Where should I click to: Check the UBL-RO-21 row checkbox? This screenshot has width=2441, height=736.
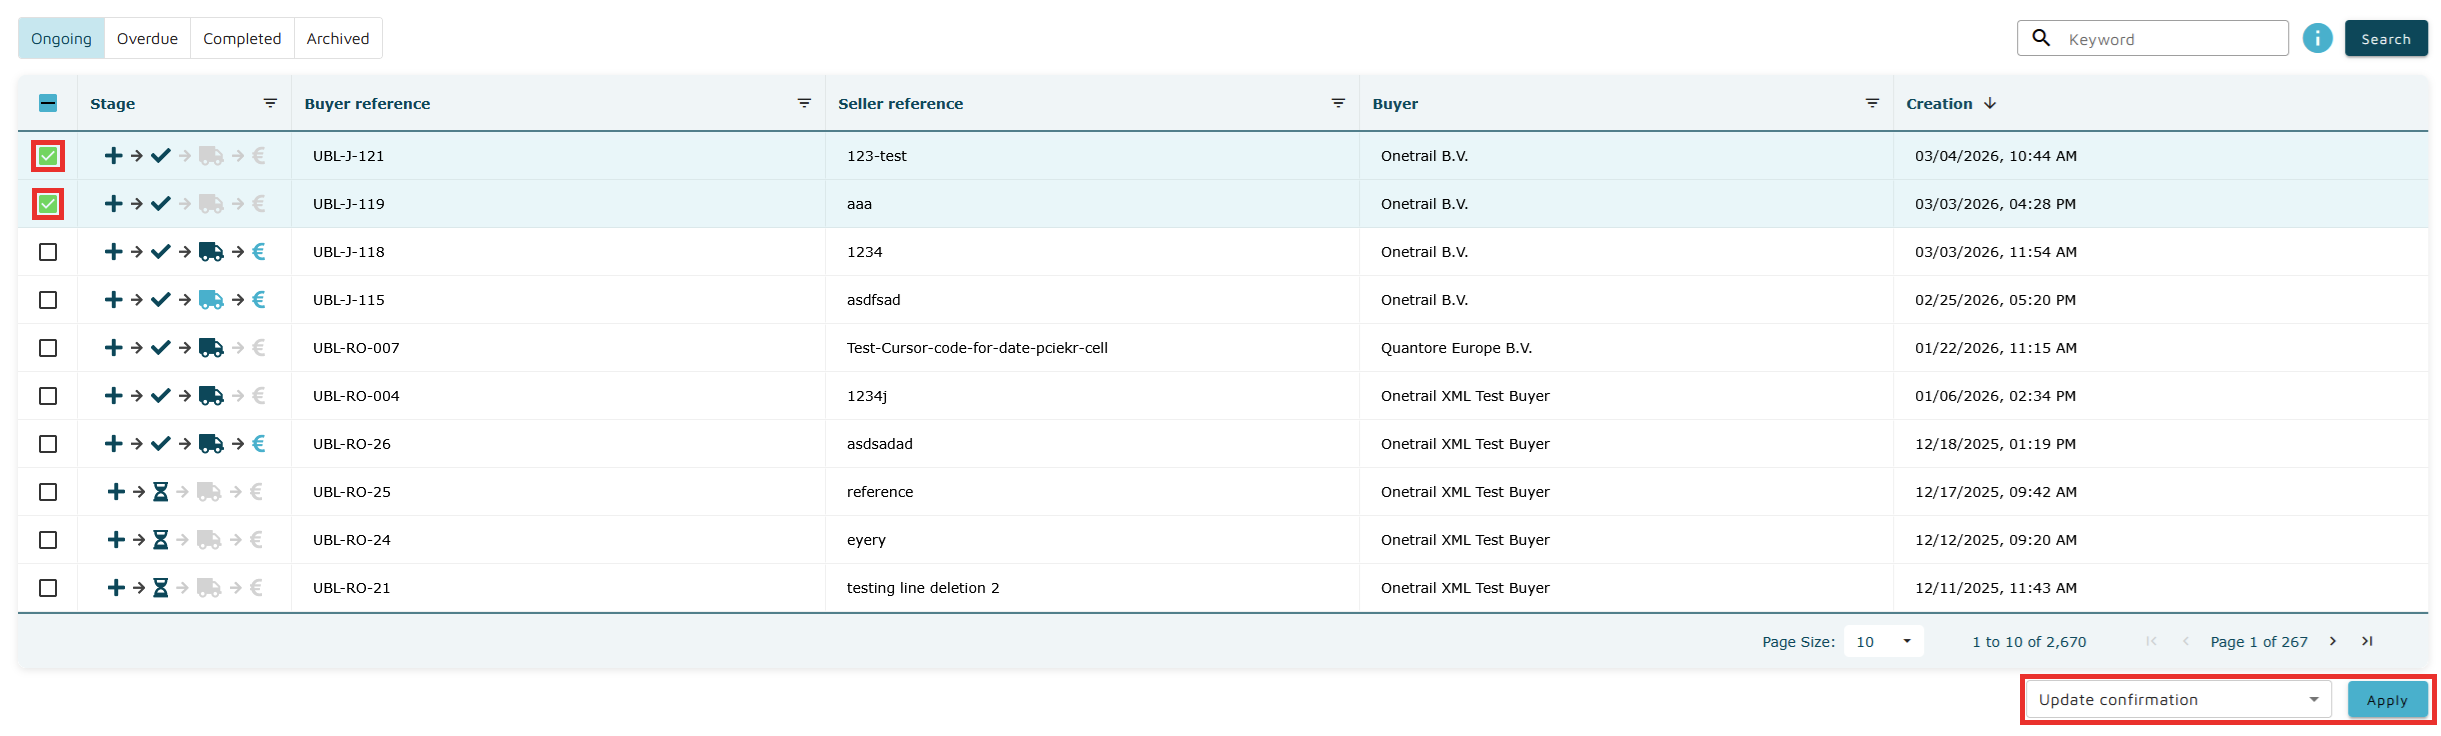(48, 588)
